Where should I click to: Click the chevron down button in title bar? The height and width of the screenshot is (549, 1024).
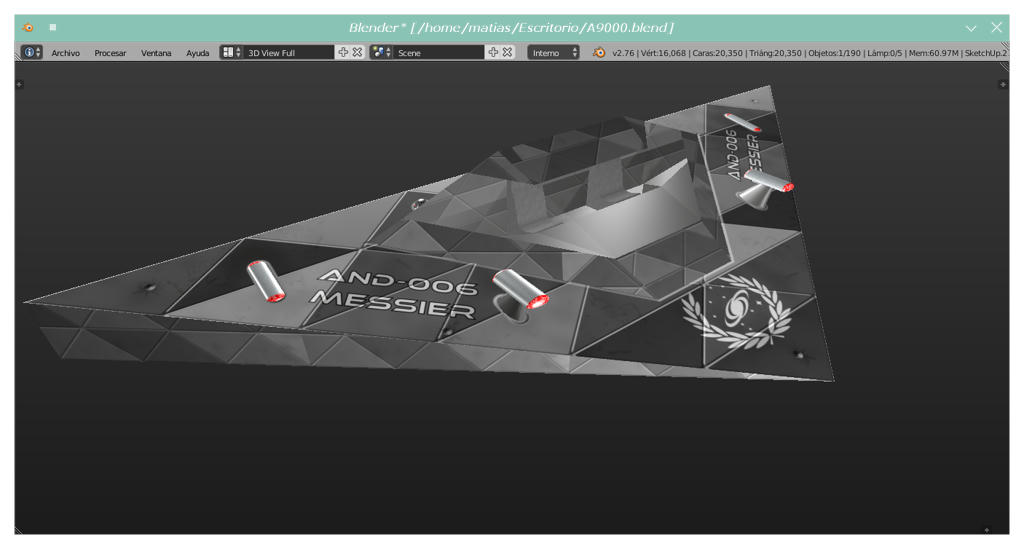[x=971, y=28]
